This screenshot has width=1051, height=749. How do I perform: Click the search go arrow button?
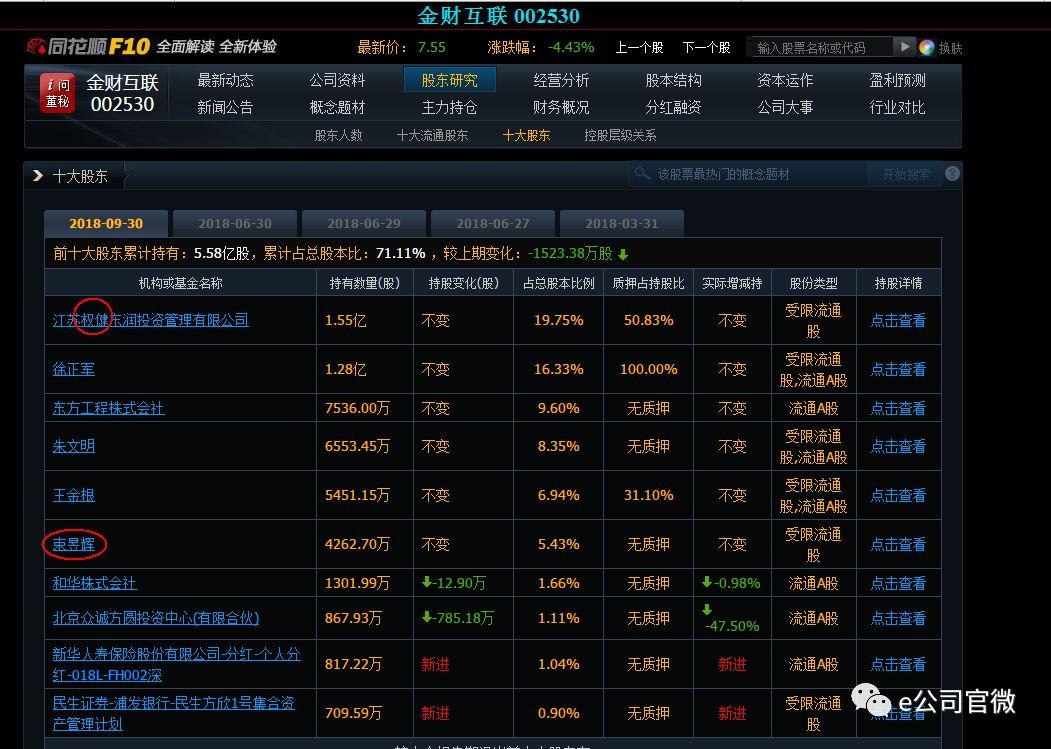[904, 47]
